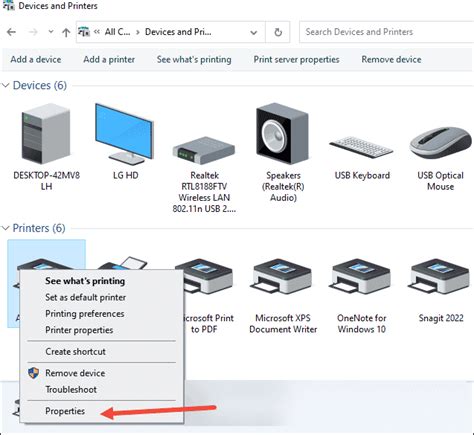Viewport: 474px width, 435px height.
Task: Click 'Add a printer' in toolbar
Action: click(109, 60)
